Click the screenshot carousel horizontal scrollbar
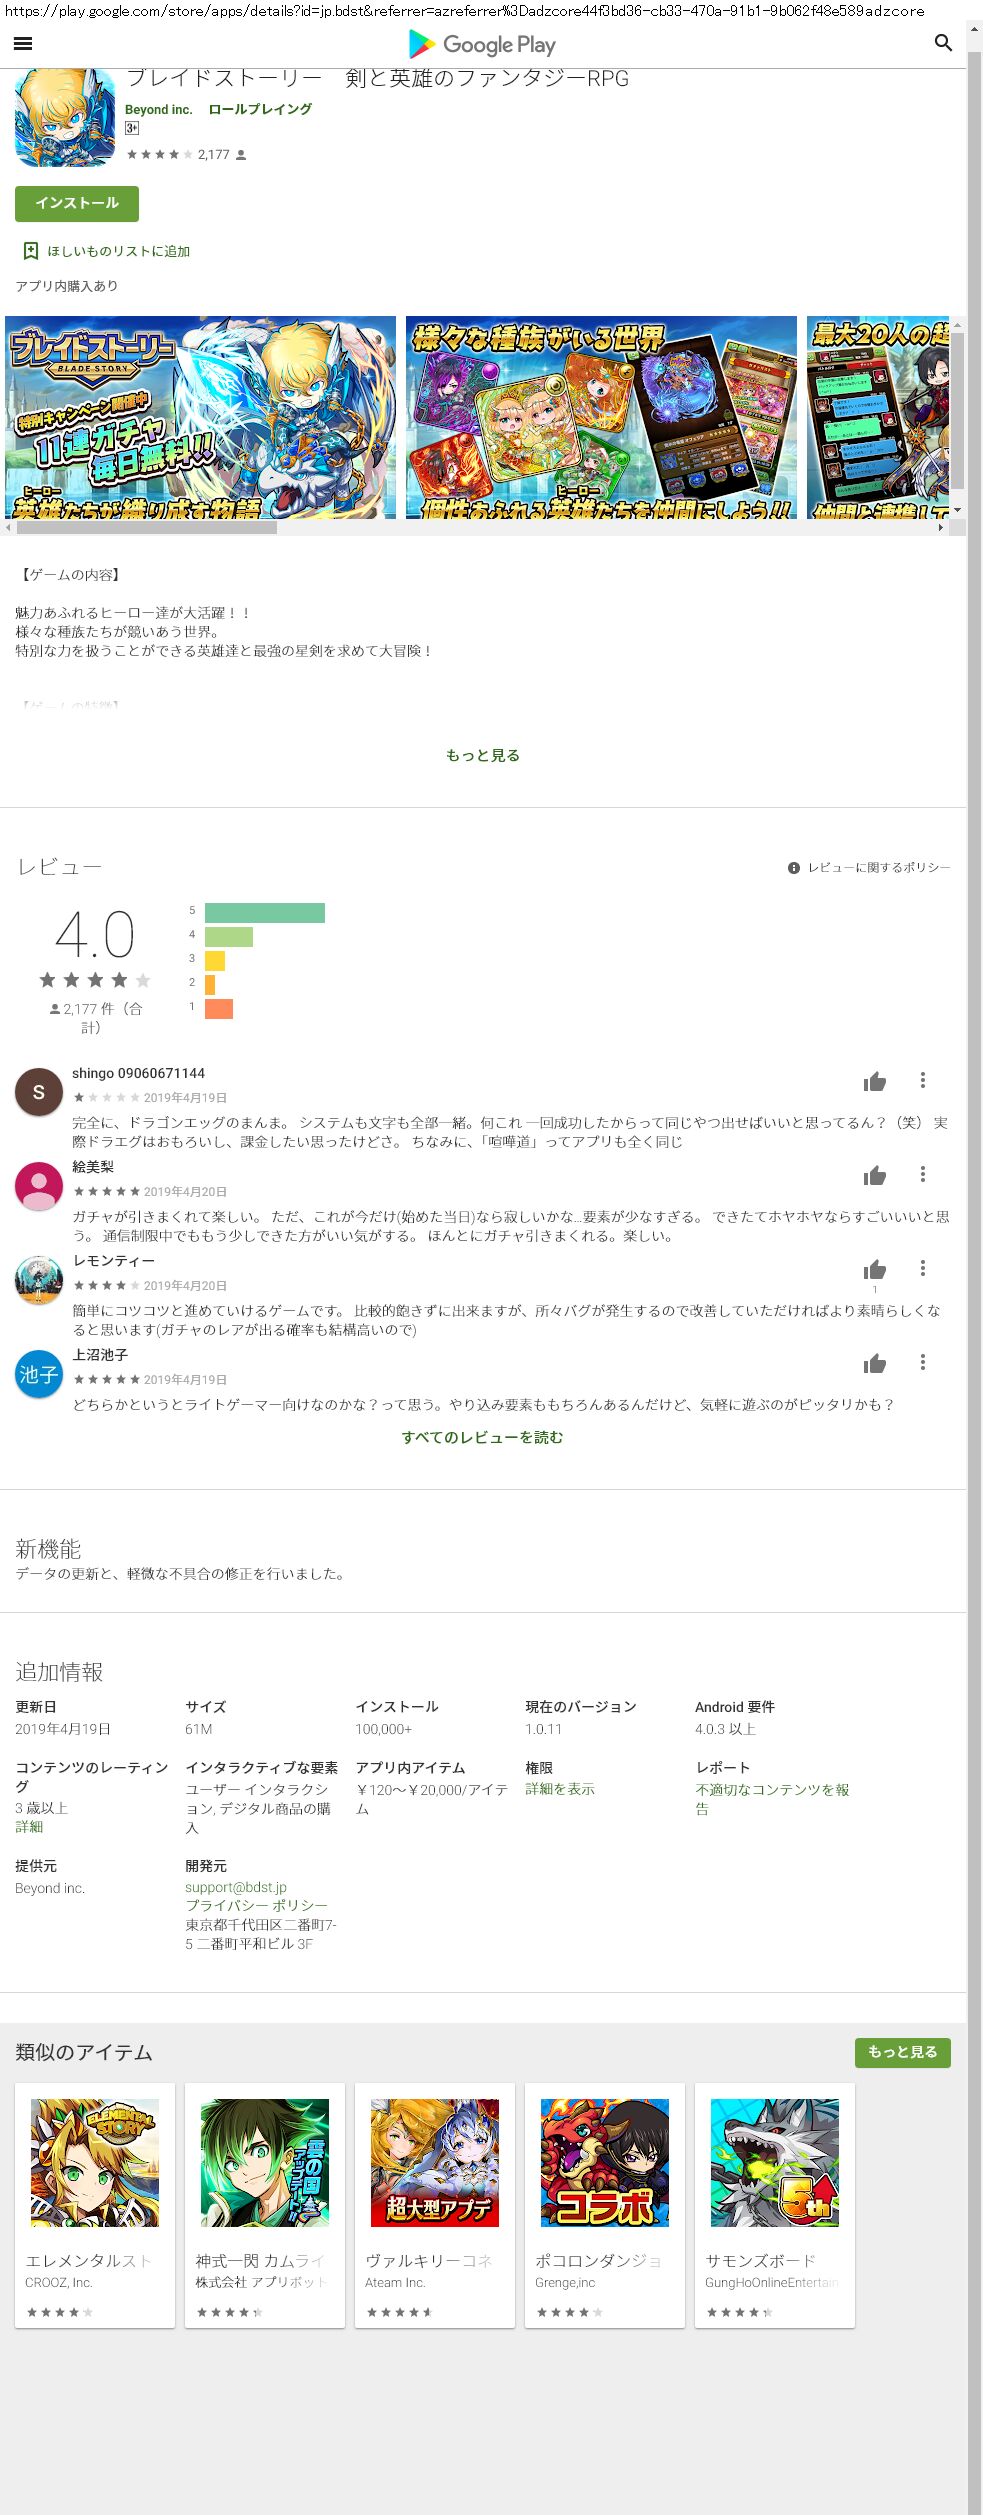This screenshot has width=983, height=2515. click(x=146, y=527)
